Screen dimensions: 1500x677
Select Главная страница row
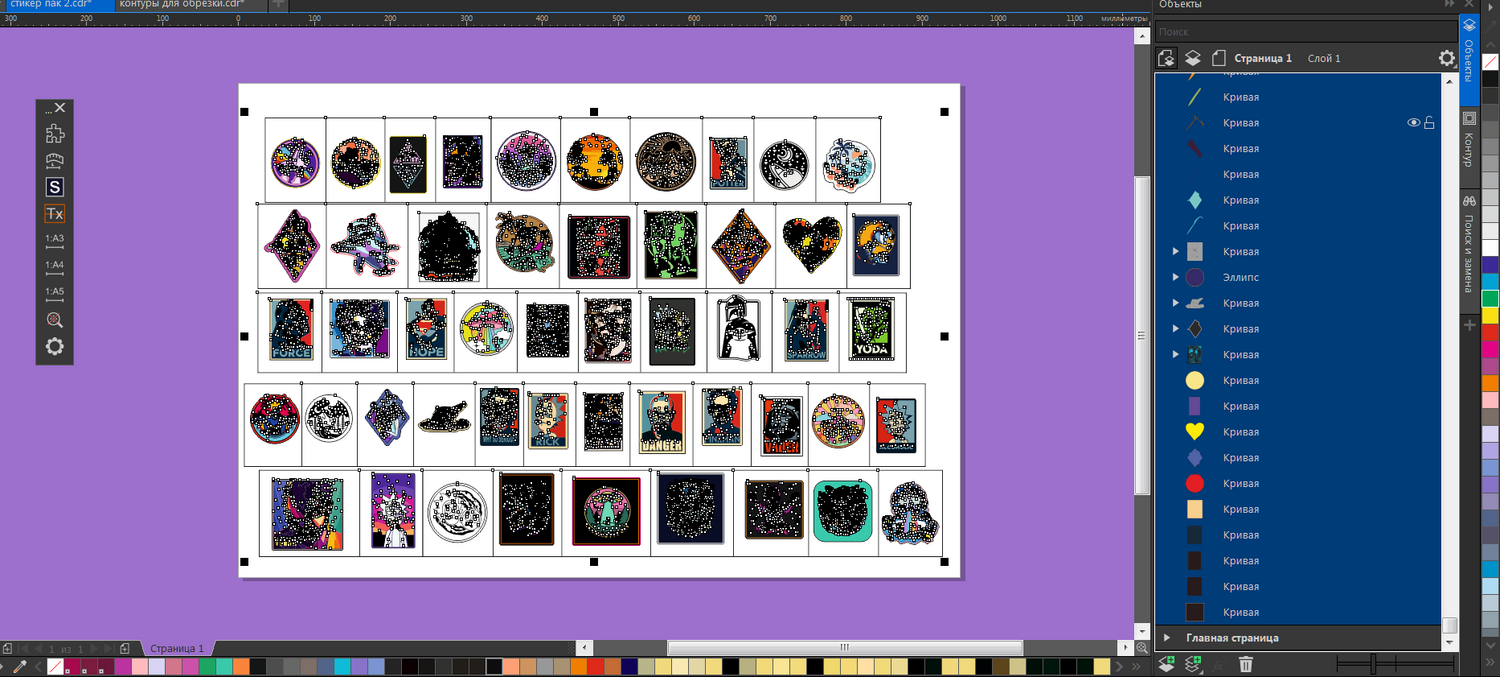pos(1298,638)
